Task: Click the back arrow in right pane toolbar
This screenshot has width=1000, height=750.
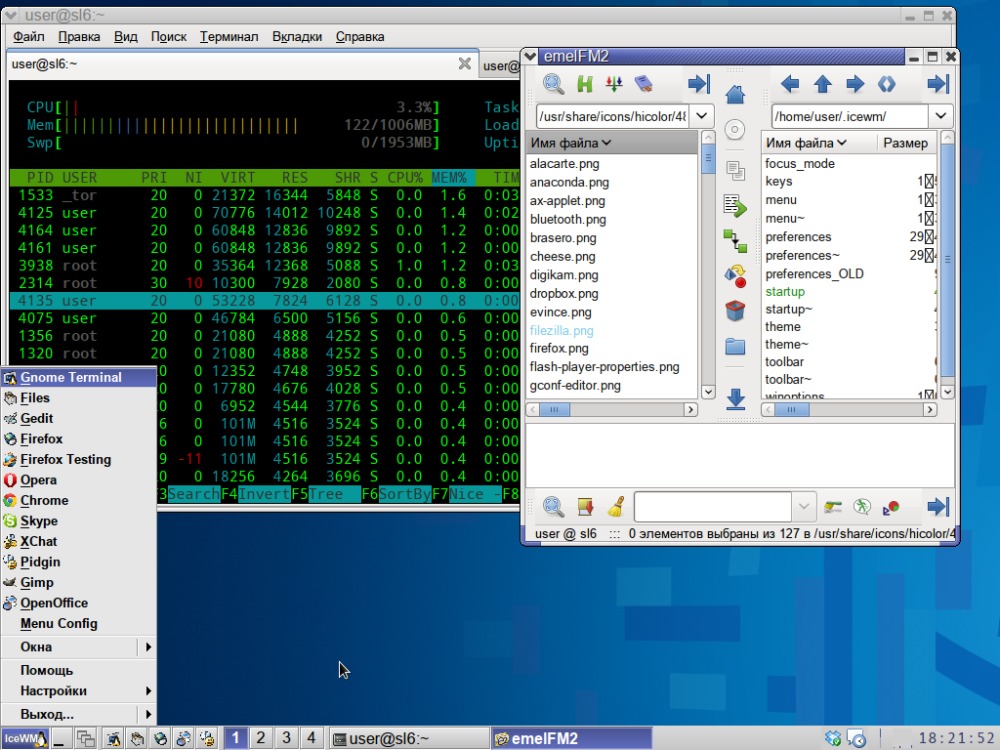Action: [789, 84]
